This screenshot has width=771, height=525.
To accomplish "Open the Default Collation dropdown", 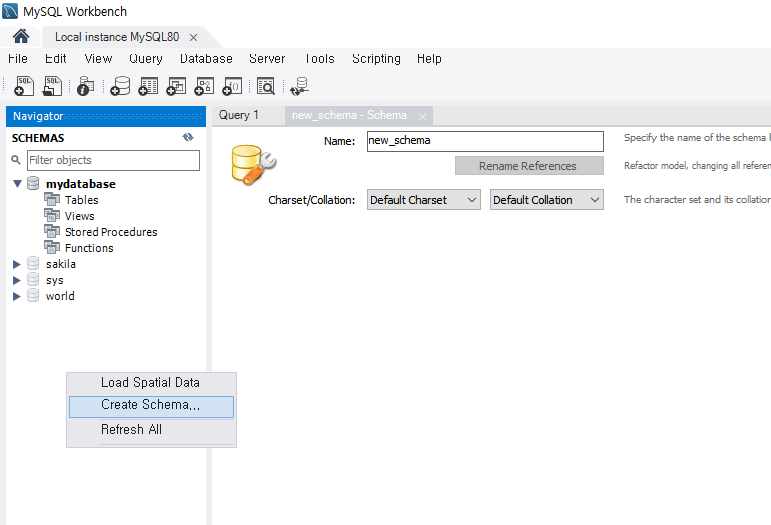I will click(x=546, y=200).
